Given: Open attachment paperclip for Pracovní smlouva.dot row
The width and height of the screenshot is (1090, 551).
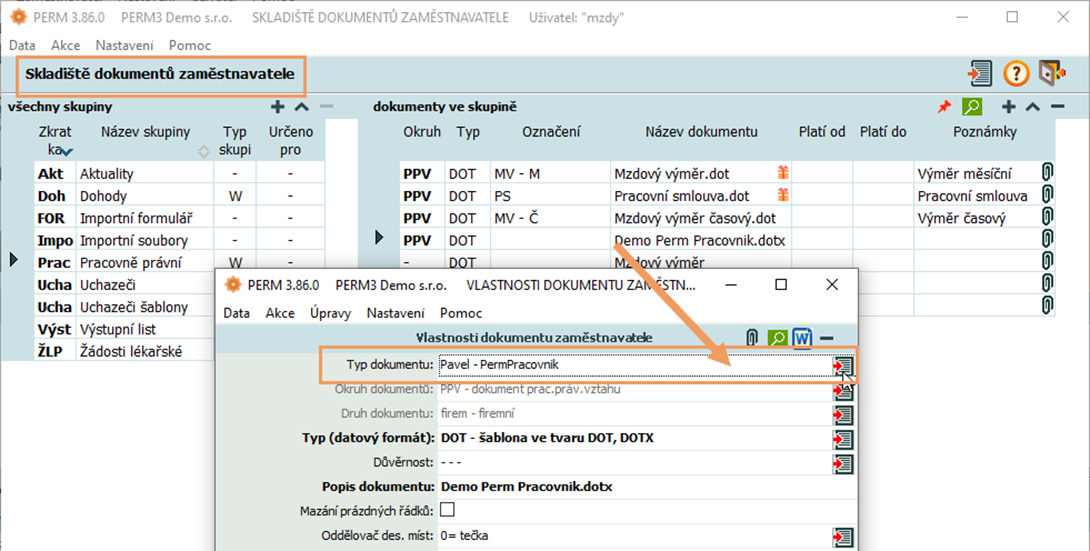Looking at the screenshot, I should (x=1047, y=195).
